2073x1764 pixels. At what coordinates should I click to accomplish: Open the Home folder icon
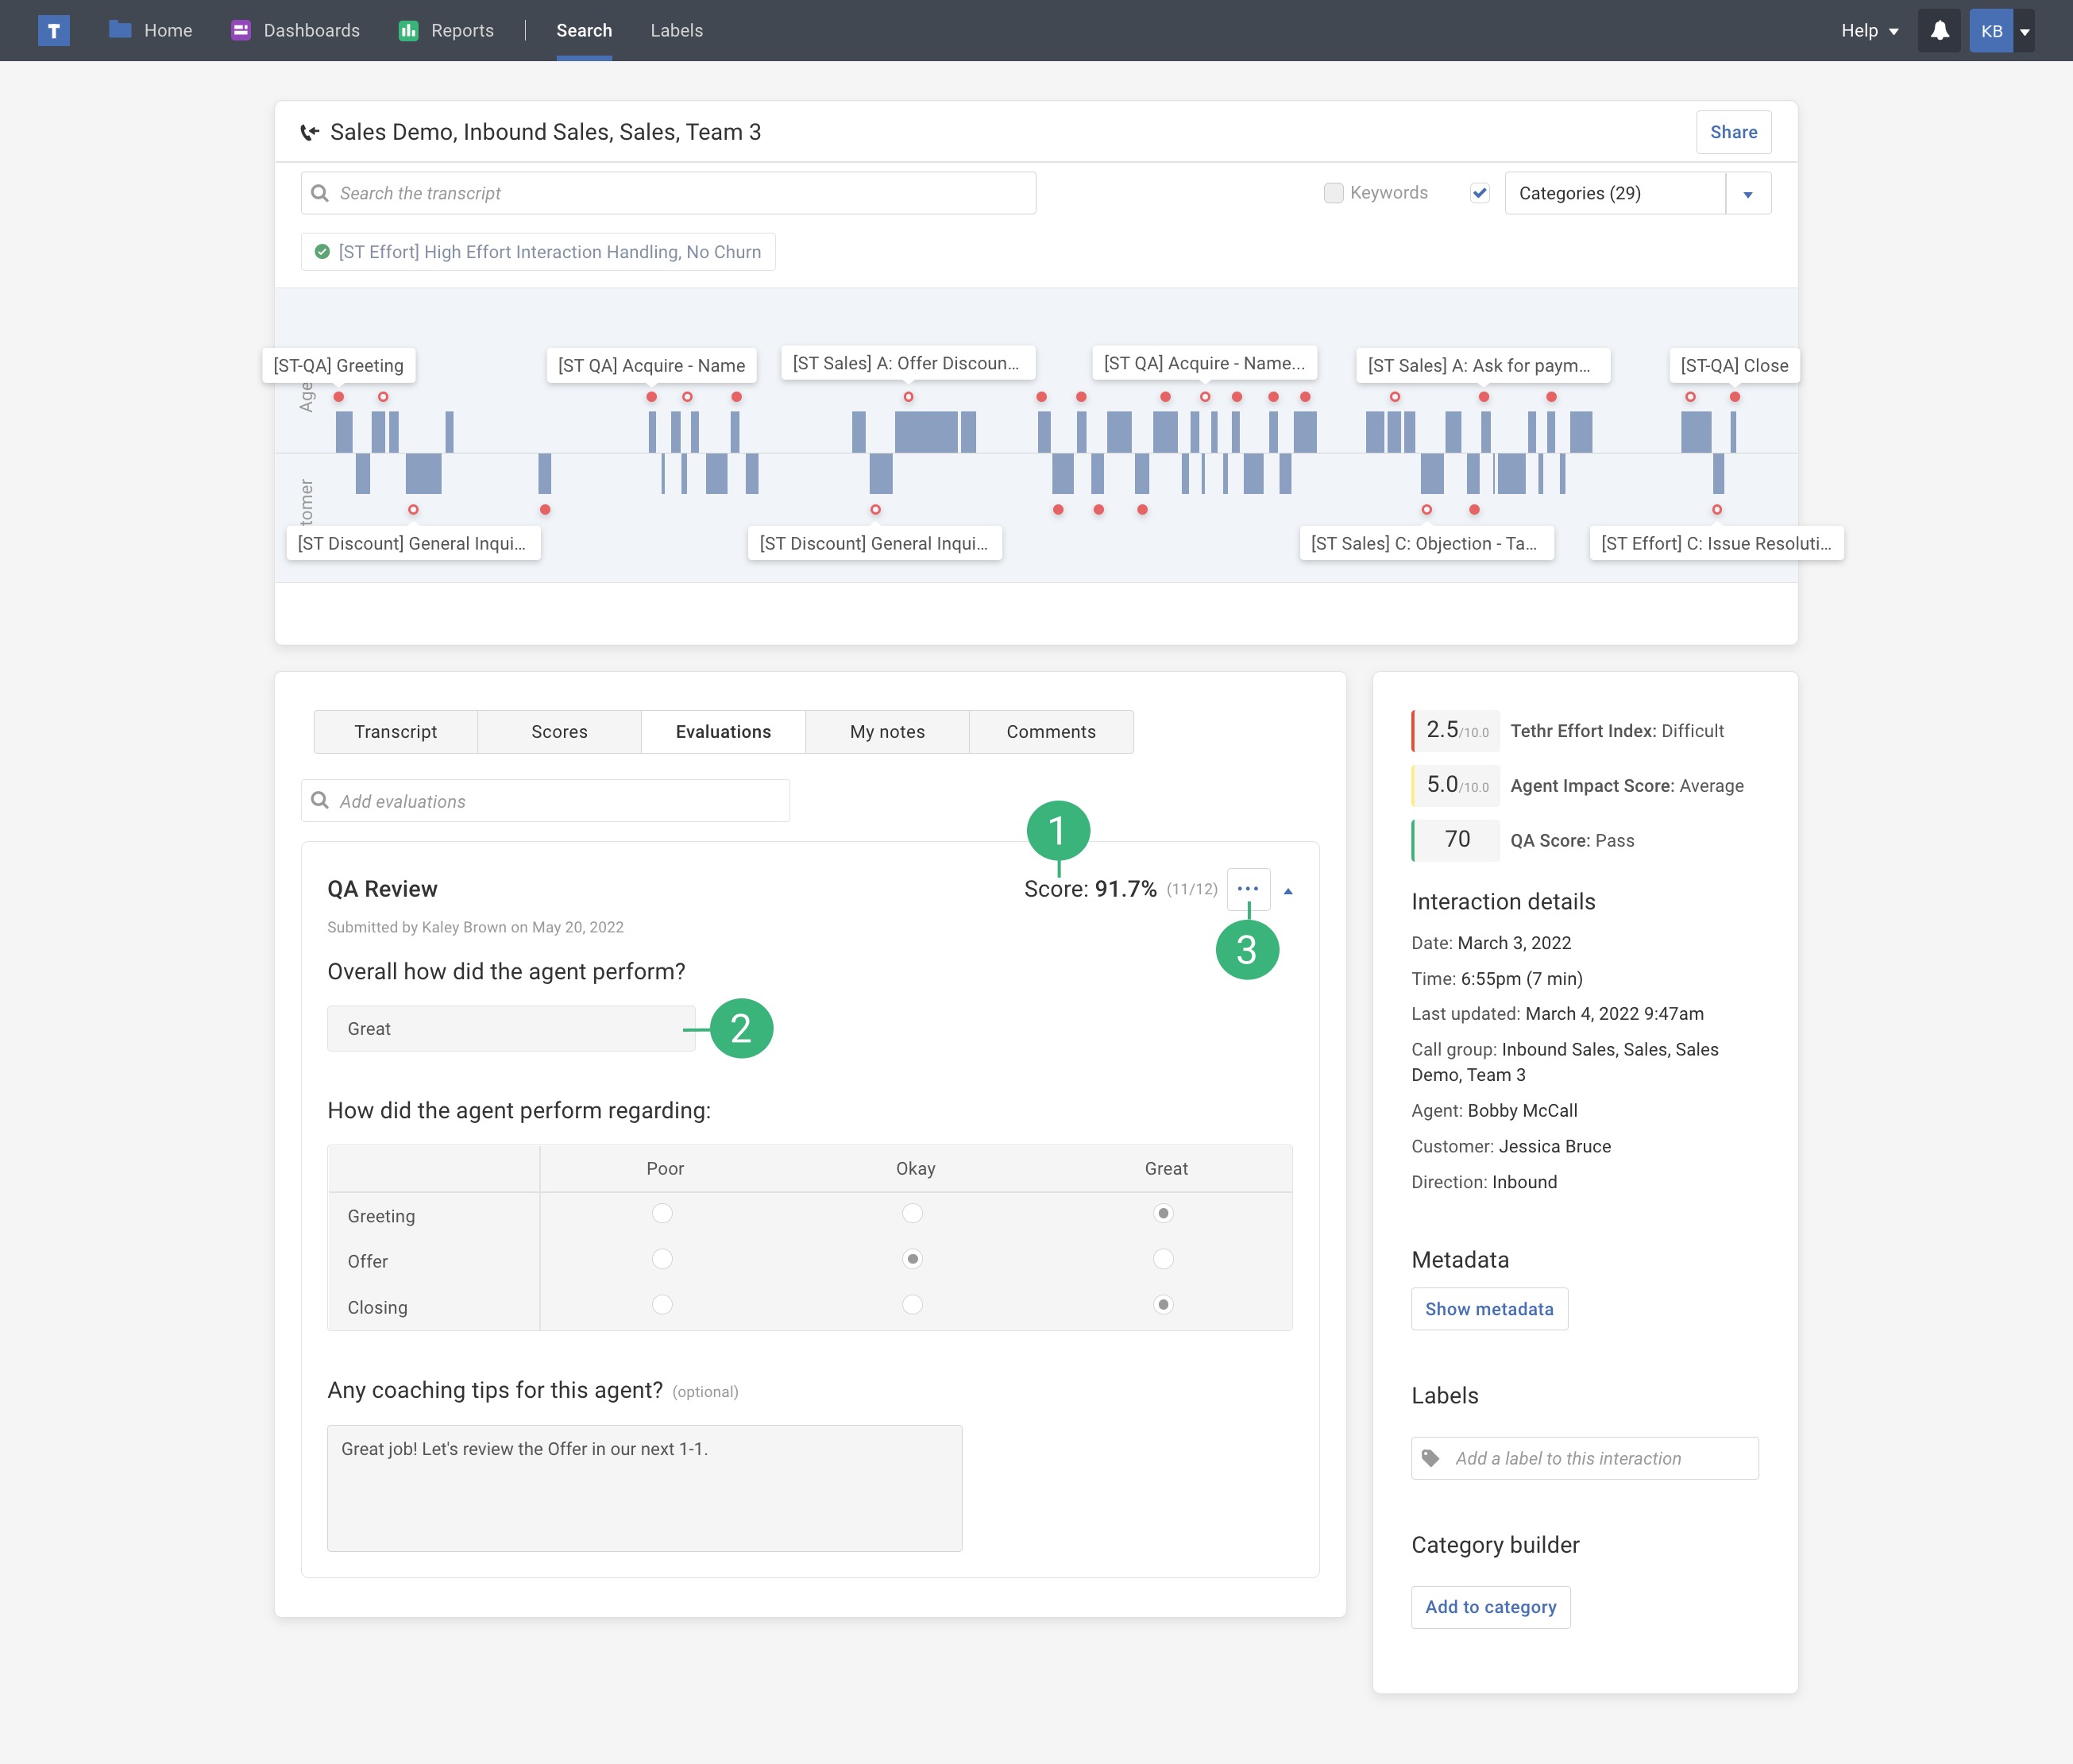pos(120,30)
